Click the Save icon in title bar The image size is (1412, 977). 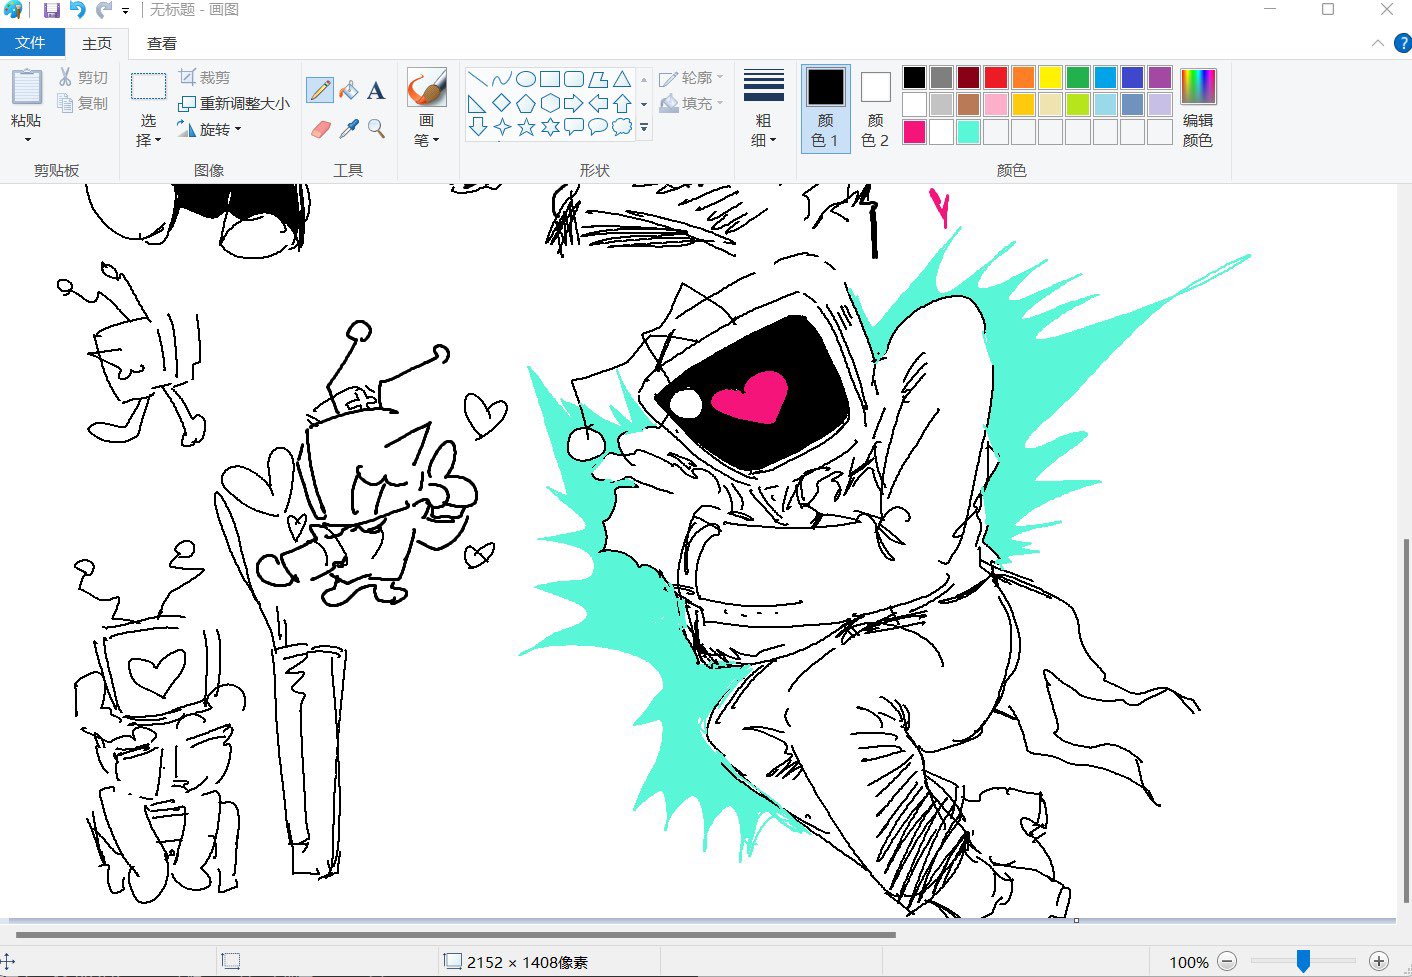(x=51, y=10)
